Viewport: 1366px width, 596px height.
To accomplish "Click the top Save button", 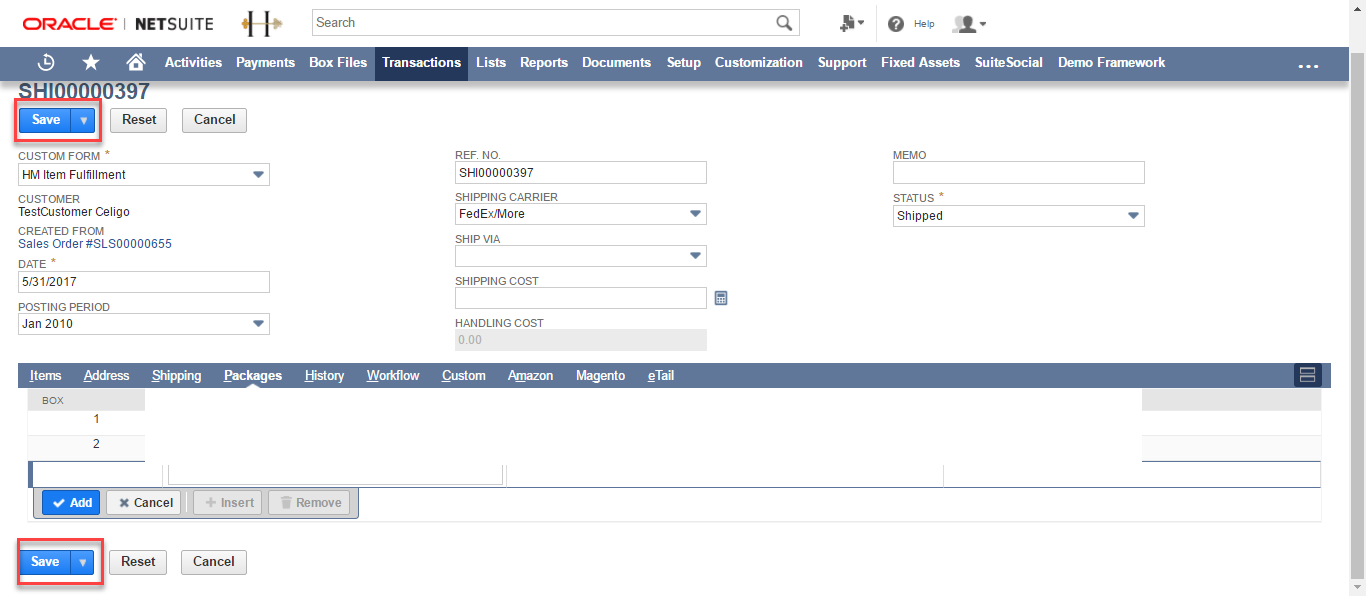I will (46, 120).
